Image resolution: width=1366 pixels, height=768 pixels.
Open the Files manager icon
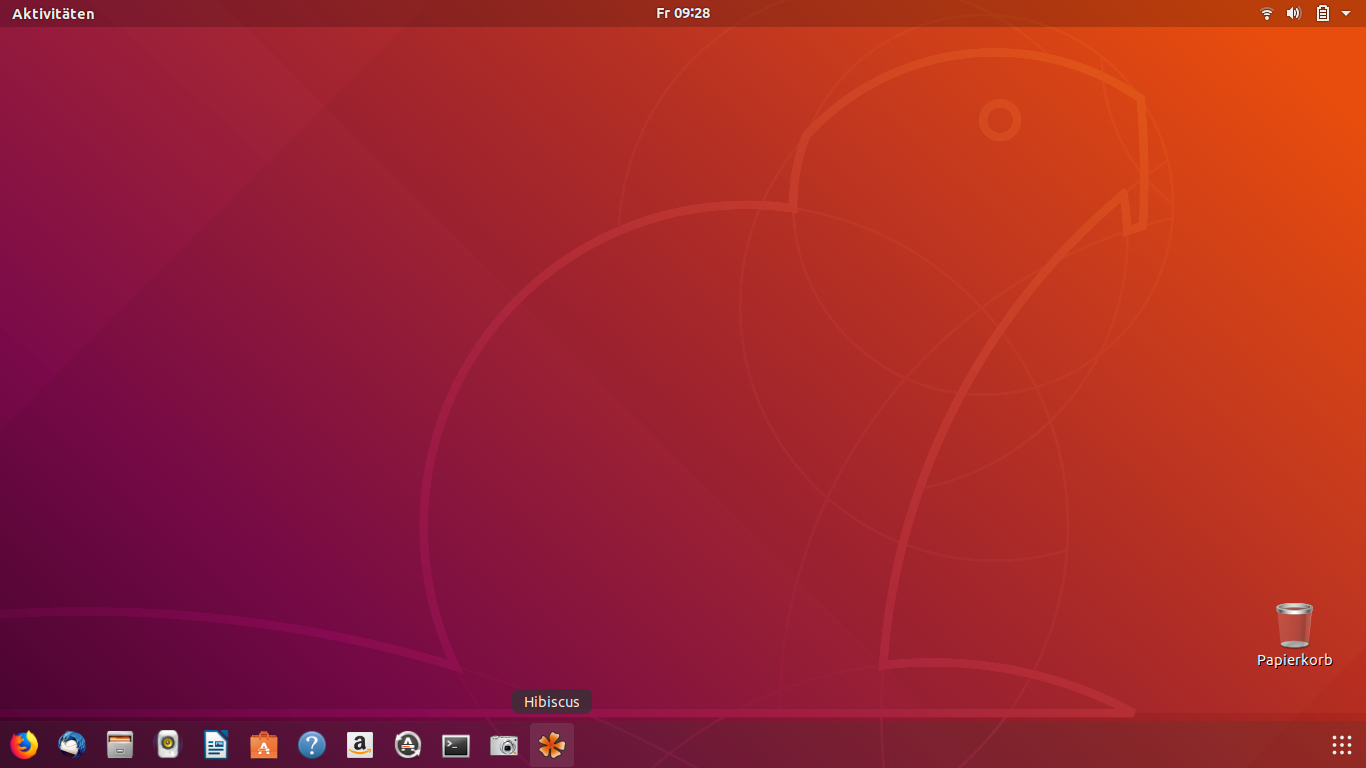coord(120,745)
